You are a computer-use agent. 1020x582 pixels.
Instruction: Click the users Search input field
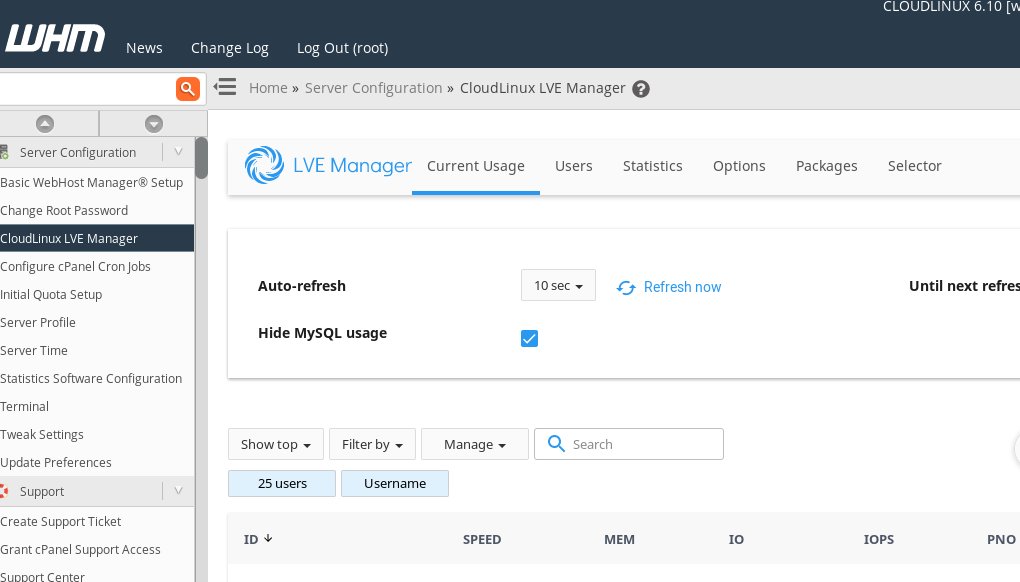point(629,444)
